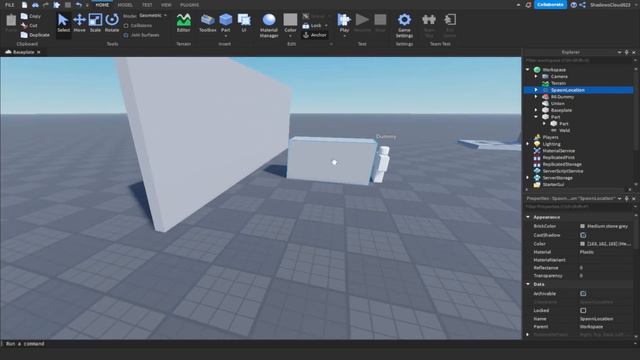Select the Baseplate document tab
The height and width of the screenshot is (360, 640).
point(23,52)
